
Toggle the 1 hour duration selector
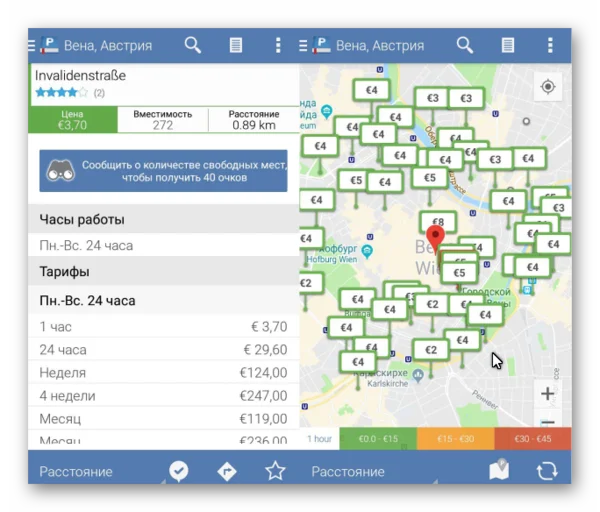320,439
